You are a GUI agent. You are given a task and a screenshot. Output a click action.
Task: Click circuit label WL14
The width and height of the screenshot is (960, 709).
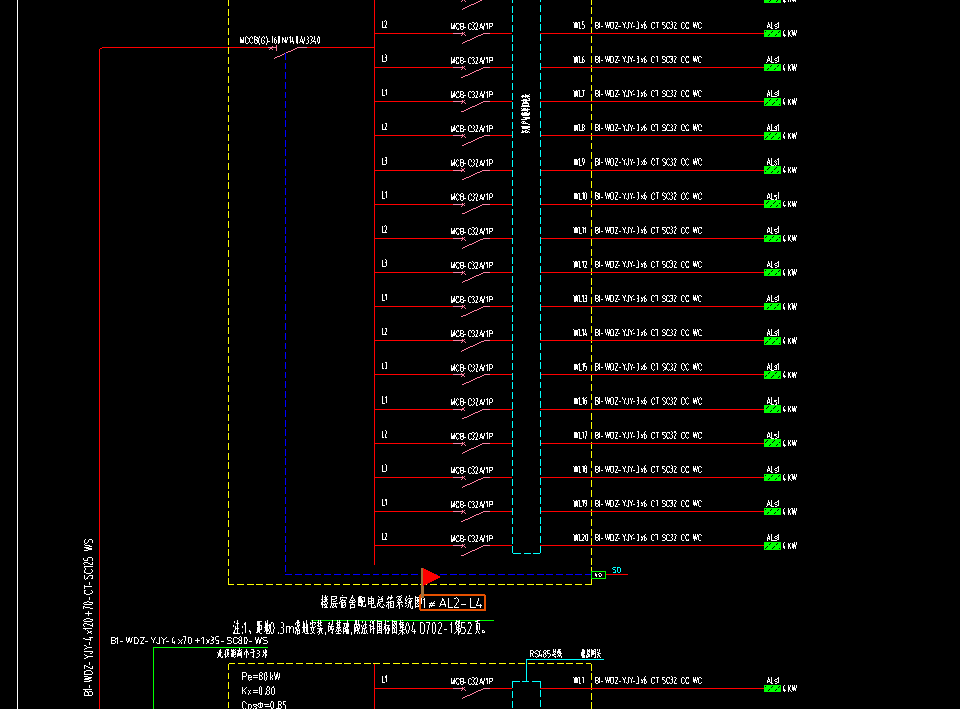[580, 333]
